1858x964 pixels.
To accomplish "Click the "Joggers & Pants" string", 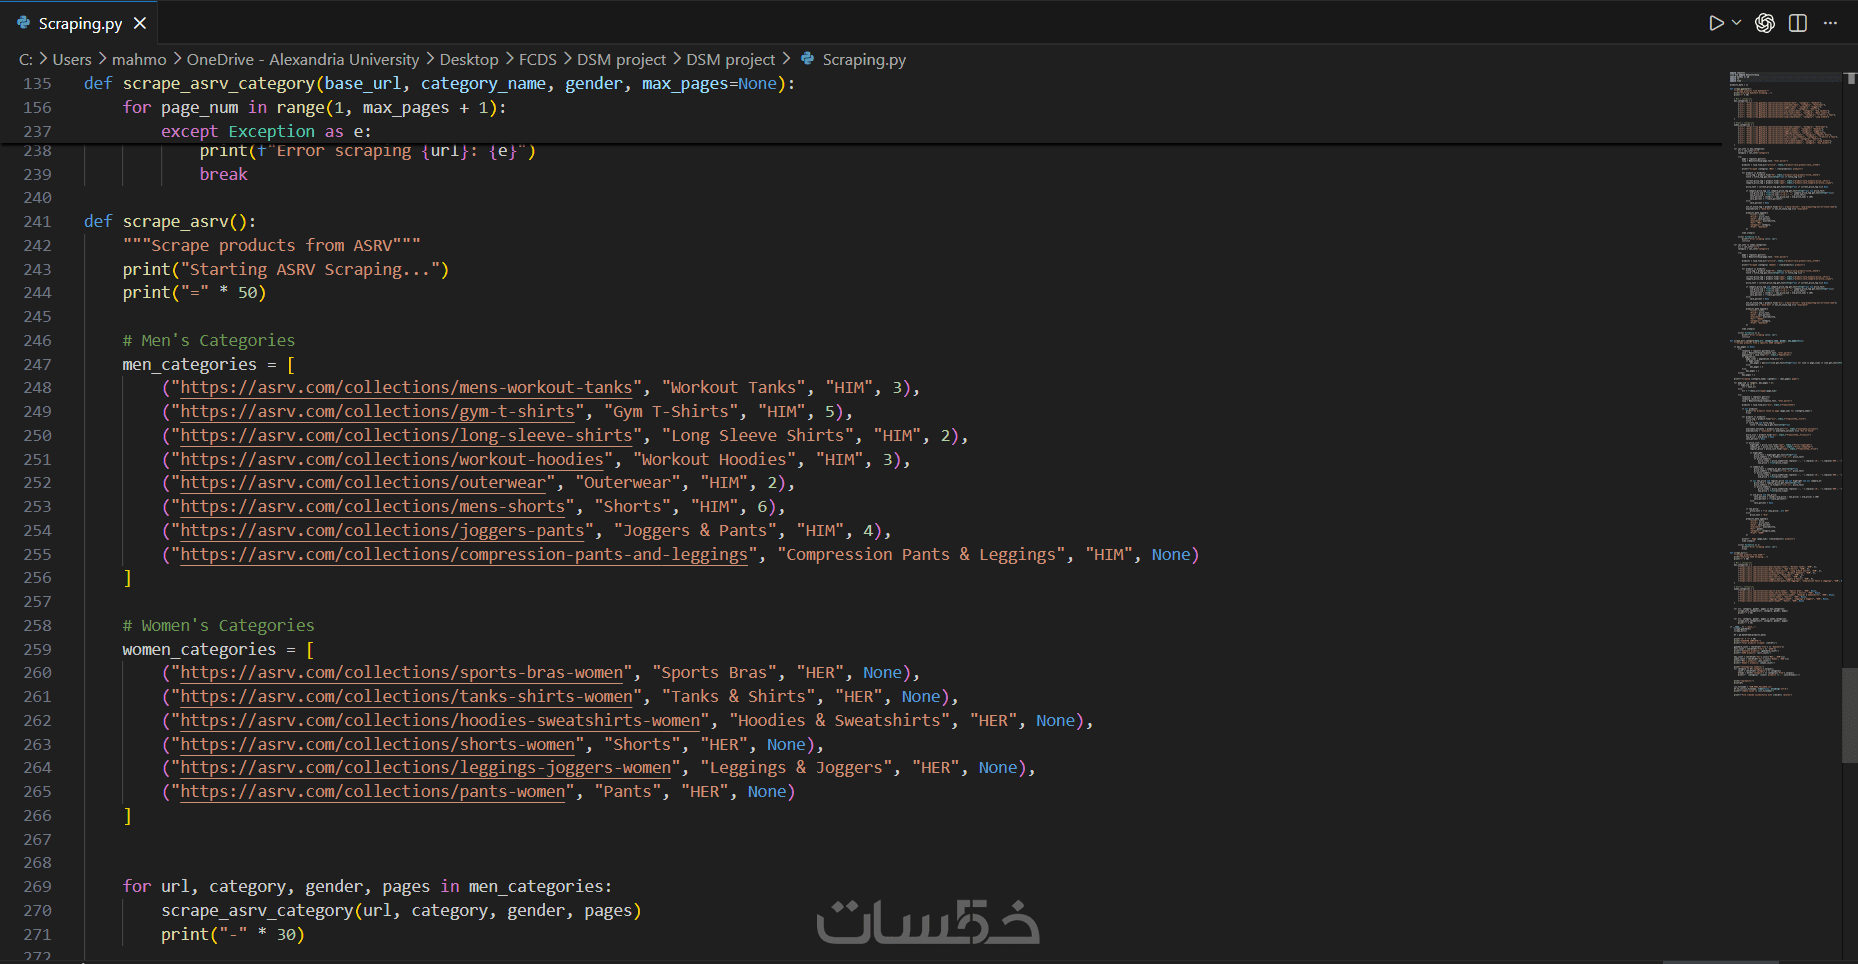I will (x=695, y=531).
